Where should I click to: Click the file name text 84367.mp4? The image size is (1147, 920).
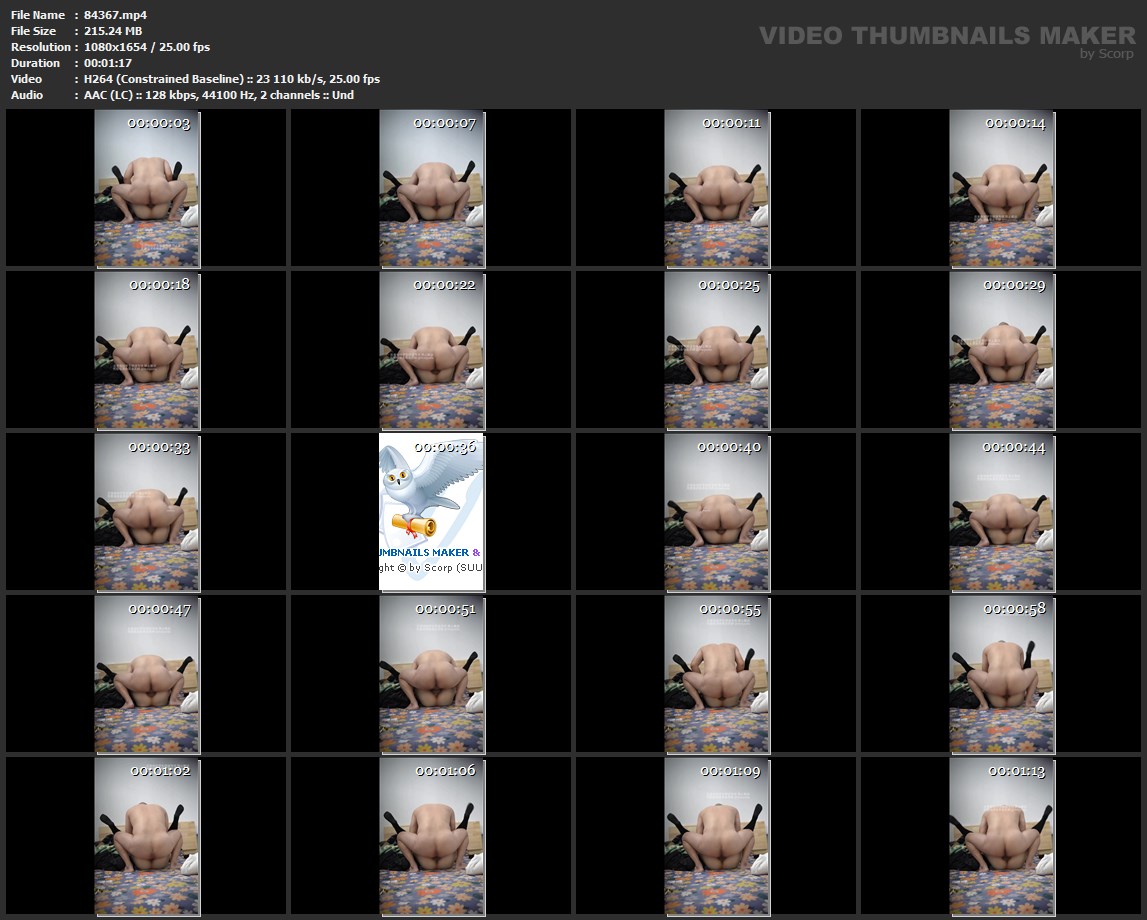116,15
